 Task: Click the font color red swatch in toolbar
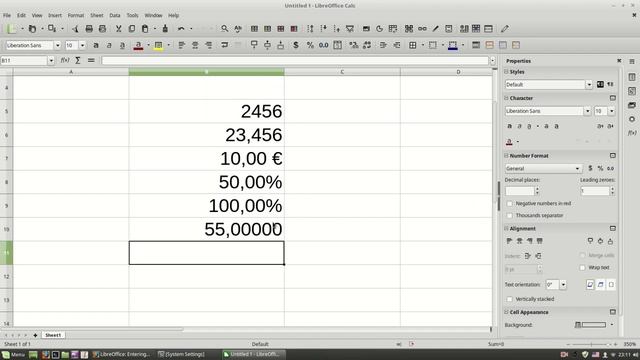coord(138,45)
